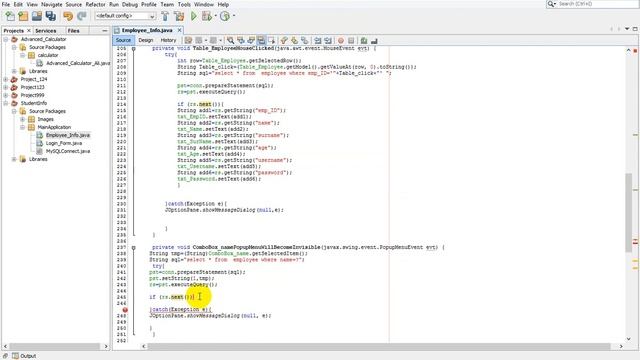The width and height of the screenshot is (640, 360).
Task: Click the Debug Project icon
Action: 207,16
